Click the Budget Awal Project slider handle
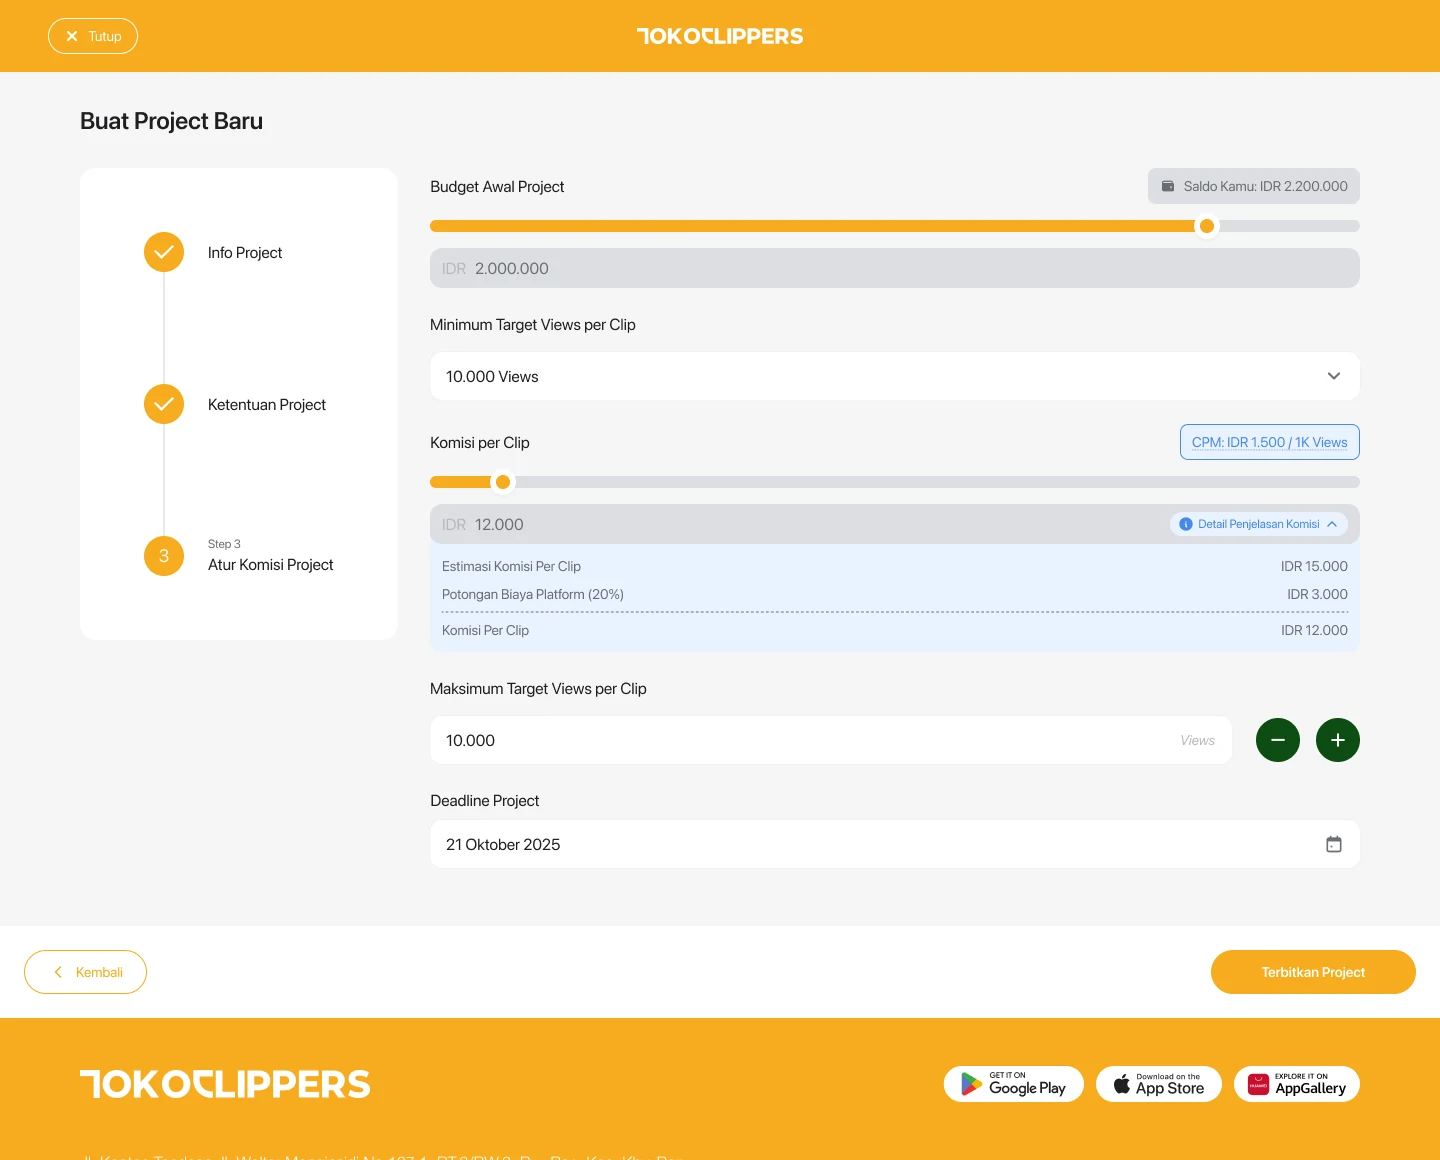The width and height of the screenshot is (1440, 1160). 1207,226
